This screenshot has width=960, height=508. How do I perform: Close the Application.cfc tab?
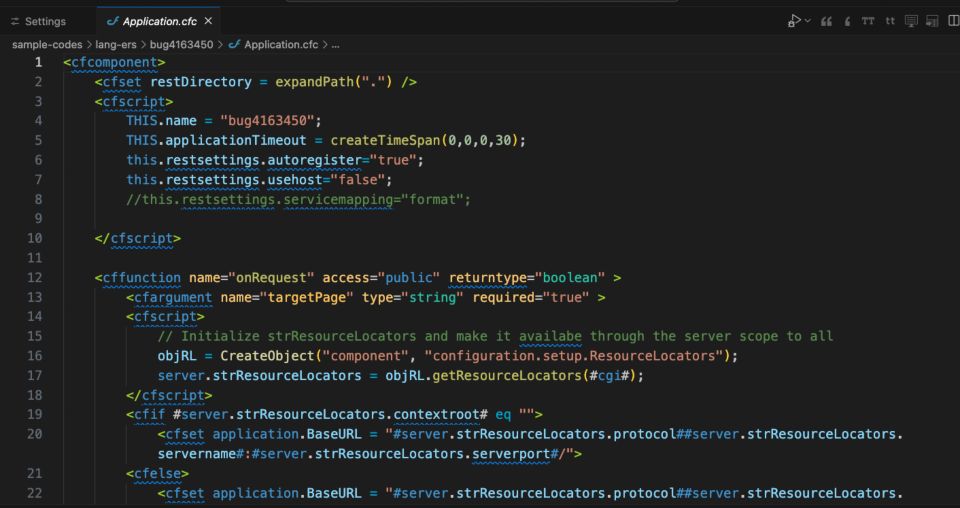click(208, 21)
